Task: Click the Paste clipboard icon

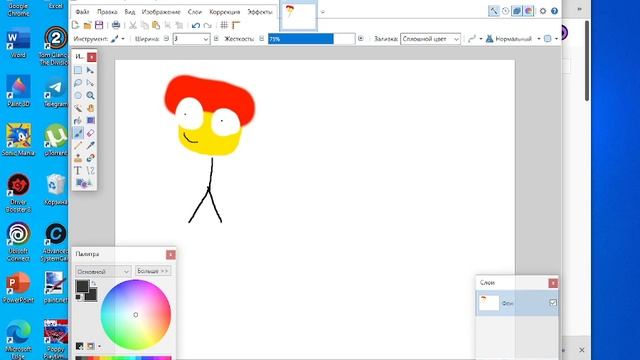Action: (x=156, y=25)
